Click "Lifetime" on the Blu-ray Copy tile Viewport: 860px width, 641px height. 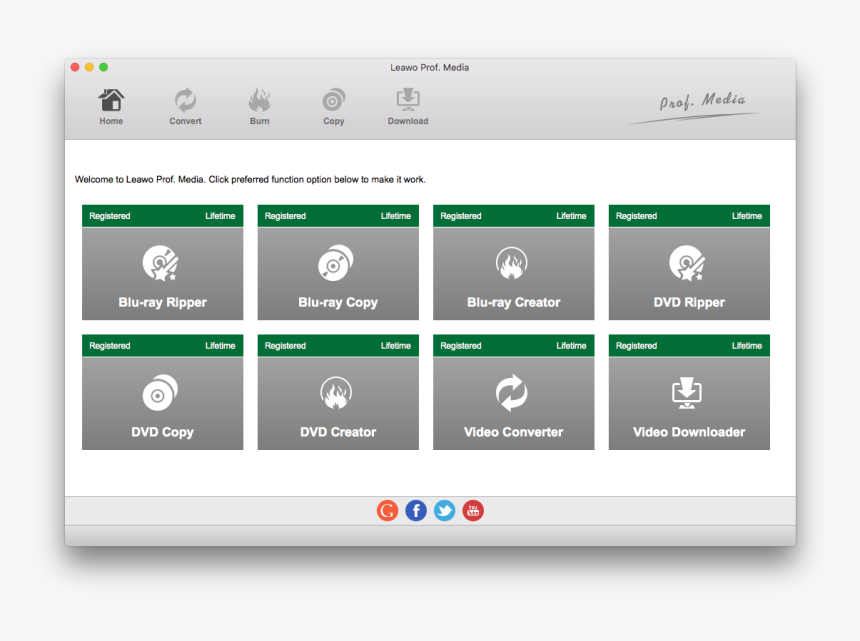395,216
